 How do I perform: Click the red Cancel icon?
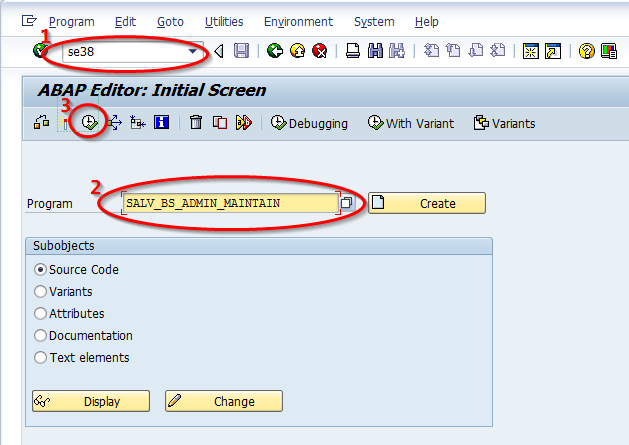[320, 51]
